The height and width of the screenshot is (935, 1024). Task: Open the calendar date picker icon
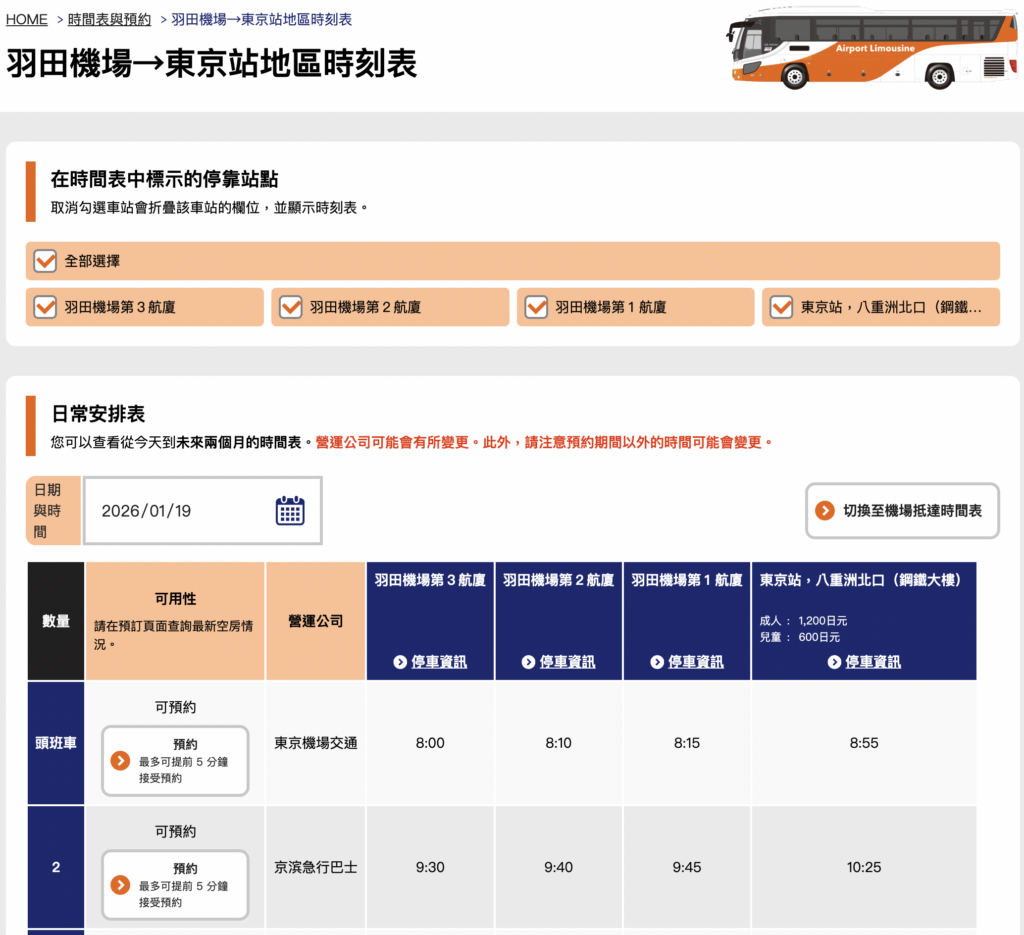289,511
